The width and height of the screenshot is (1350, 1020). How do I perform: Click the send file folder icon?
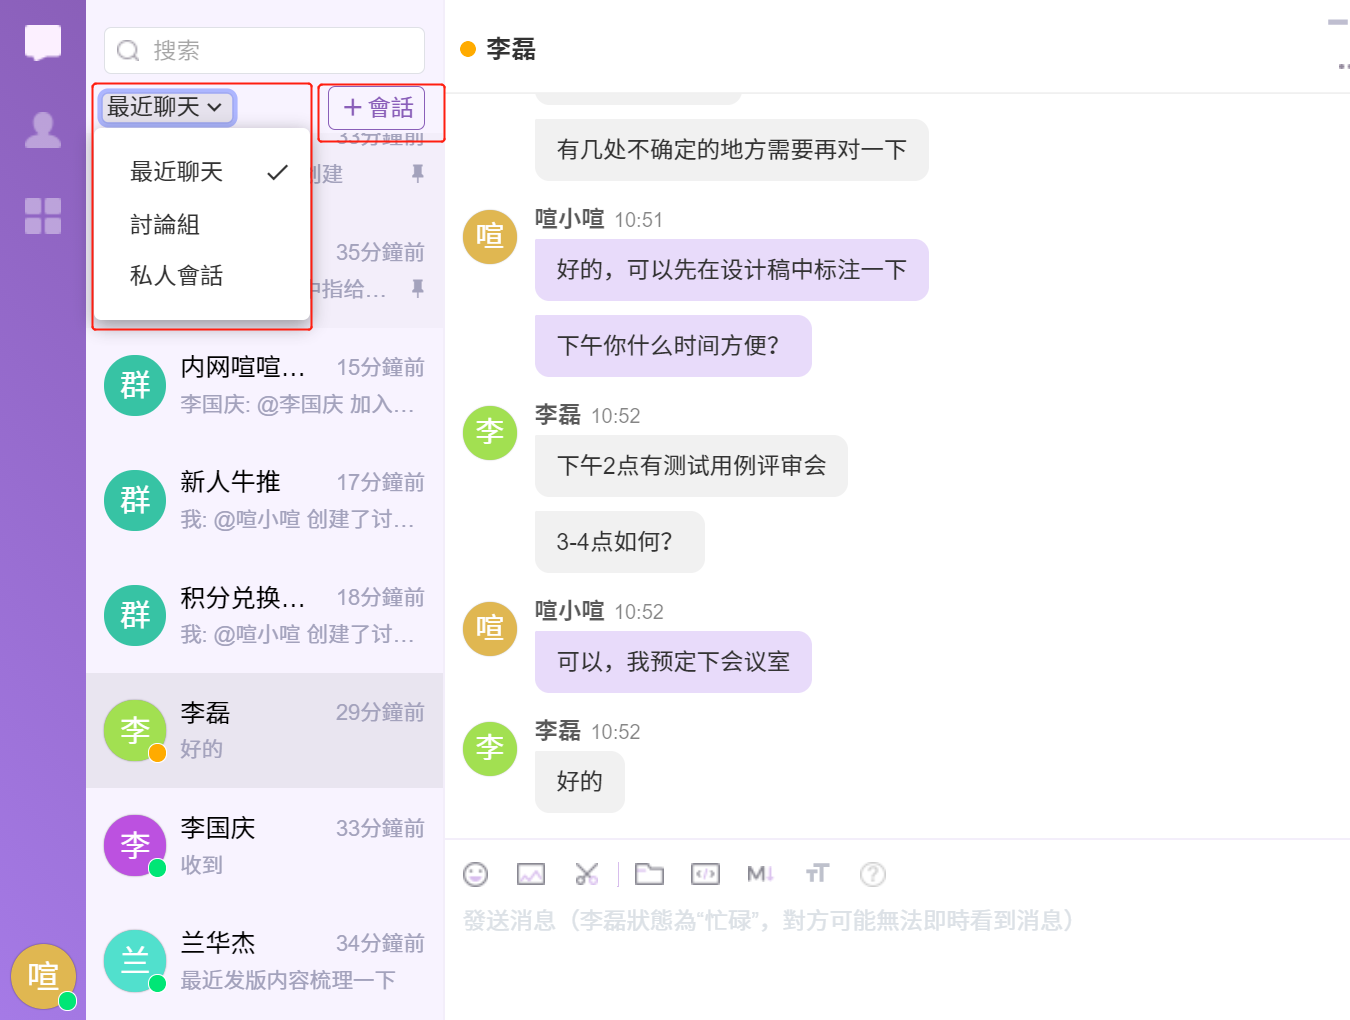pos(649,875)
